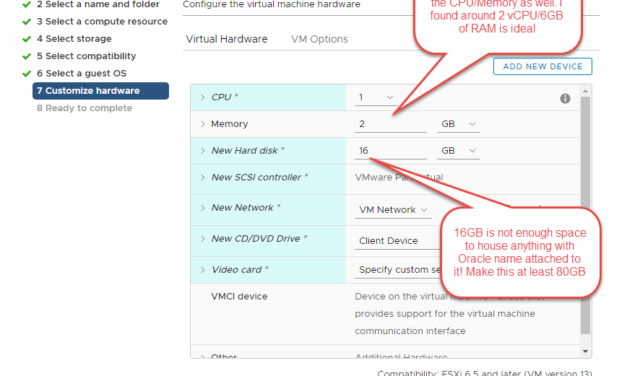Click the VMCI device label

tap(239, 296)
